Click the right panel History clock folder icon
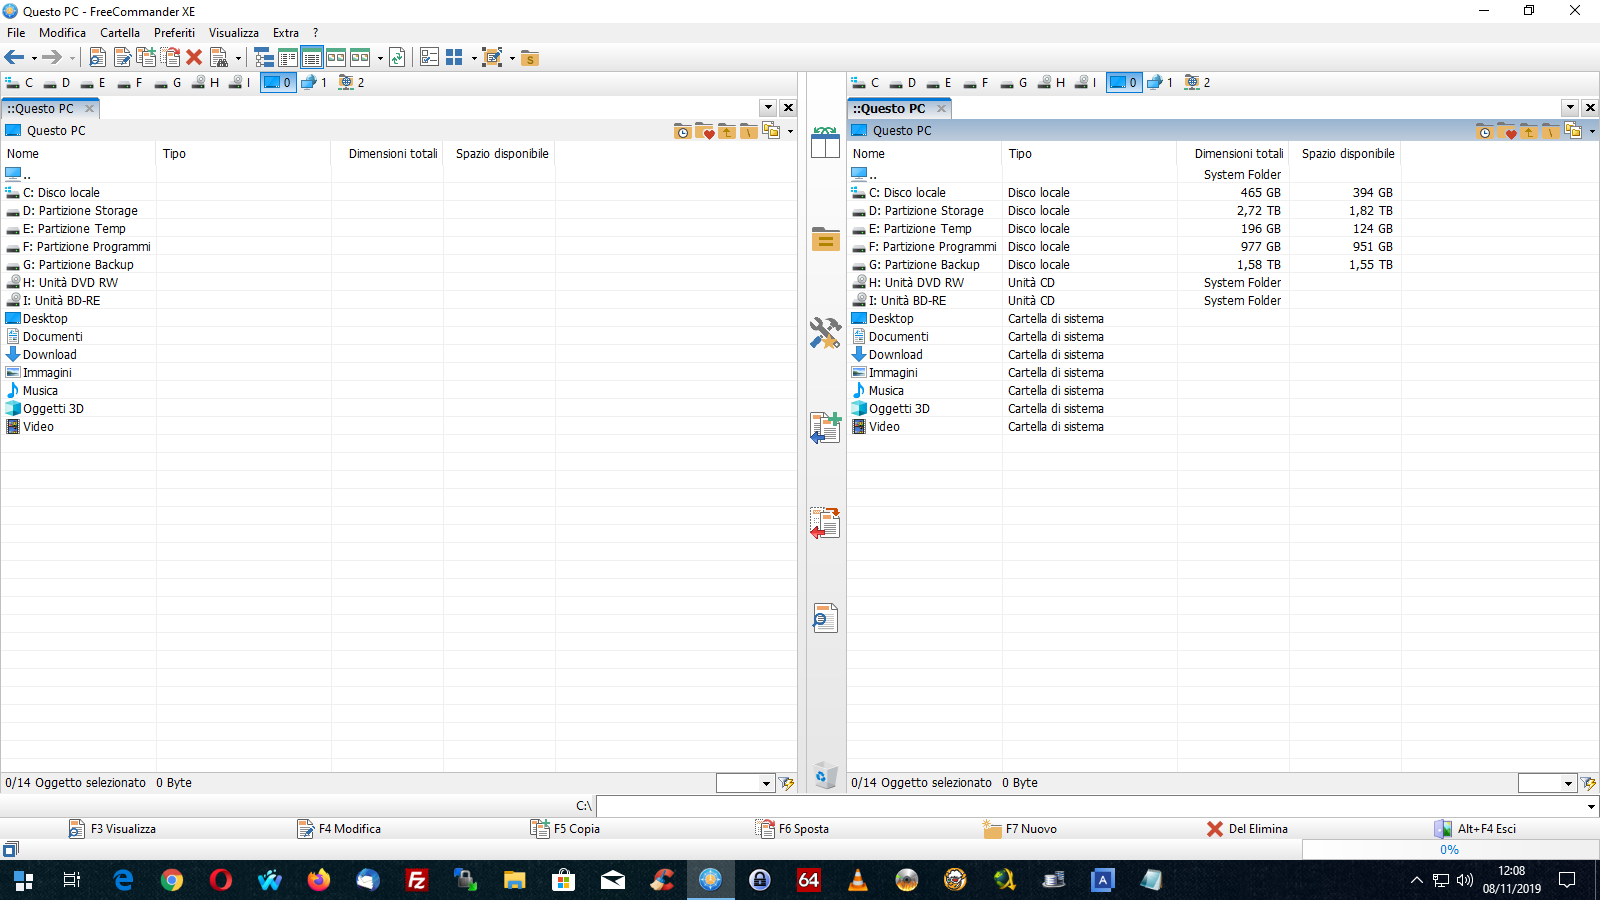Viewport: 1600px width, 900px height. point(1485,131)
